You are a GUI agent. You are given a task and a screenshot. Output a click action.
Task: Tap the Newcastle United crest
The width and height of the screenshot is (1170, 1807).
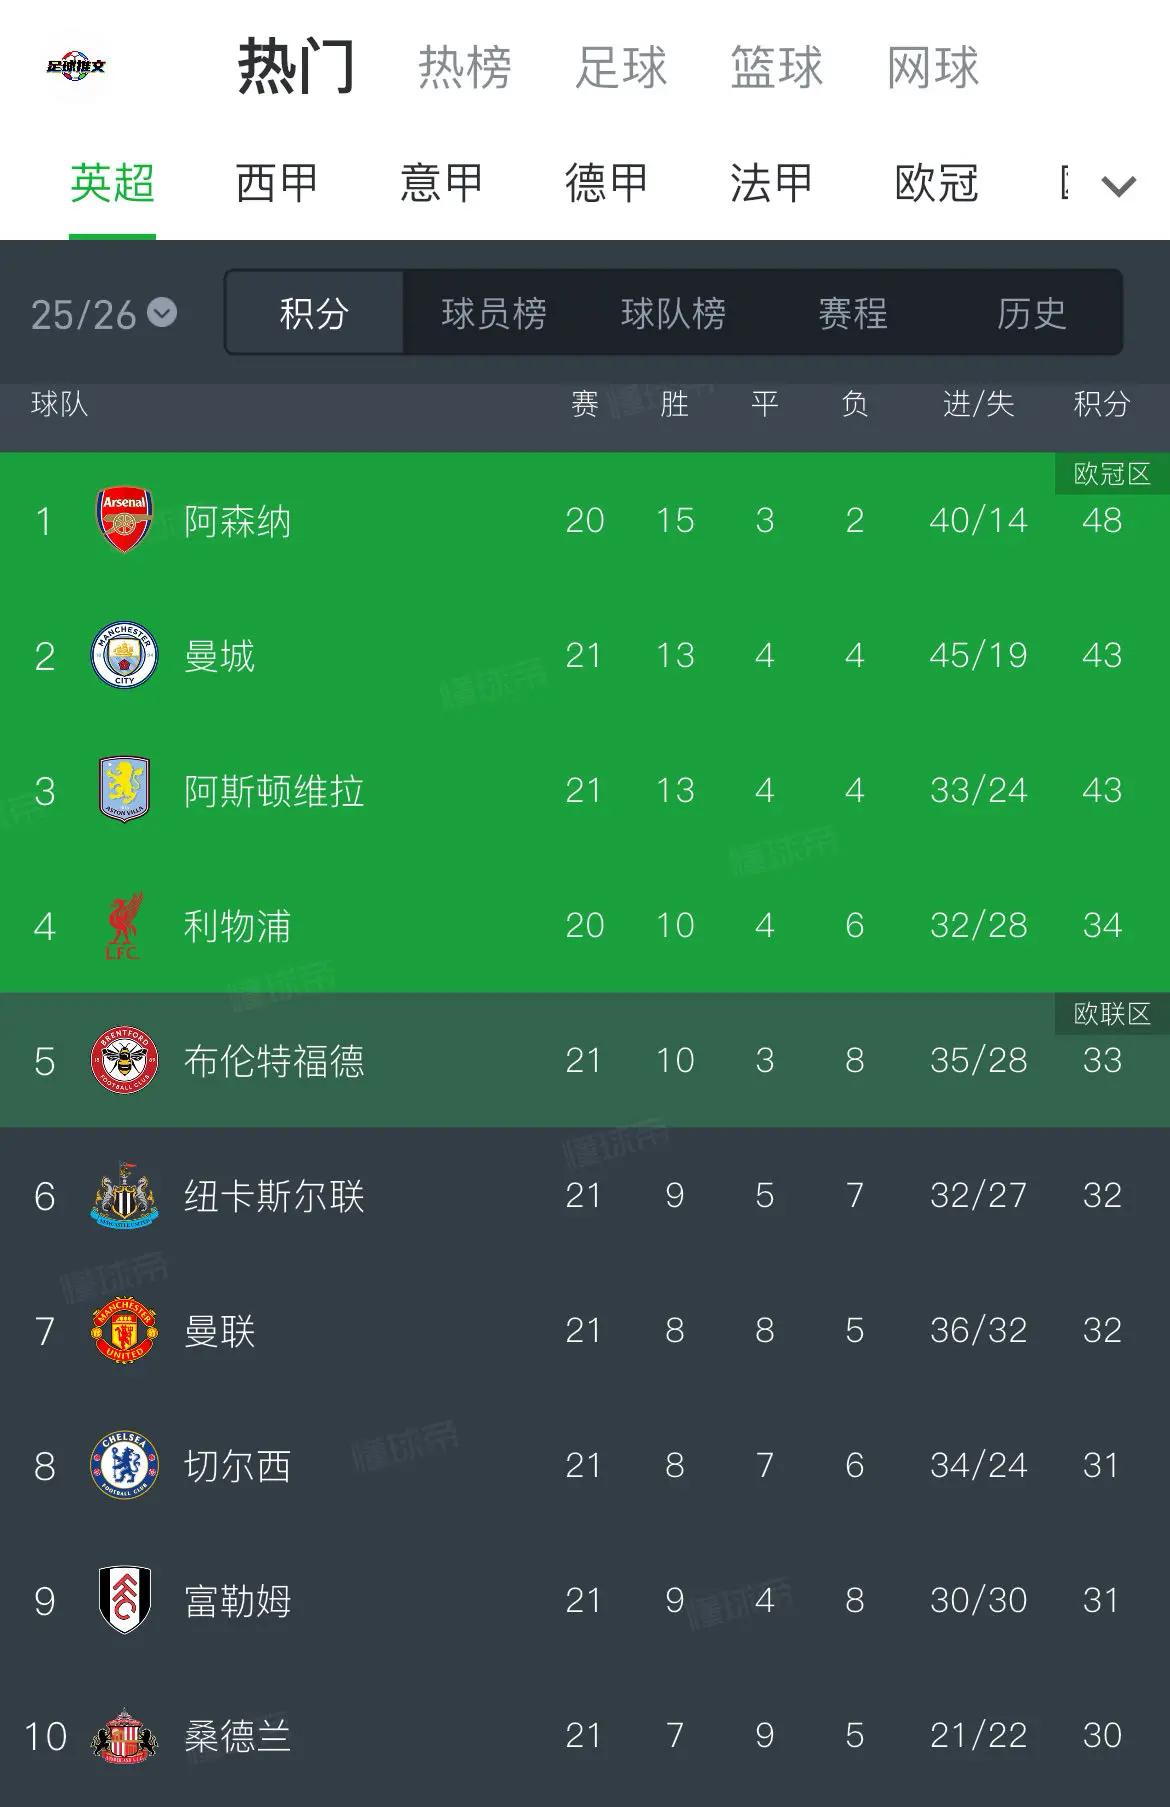point(124,1196)
